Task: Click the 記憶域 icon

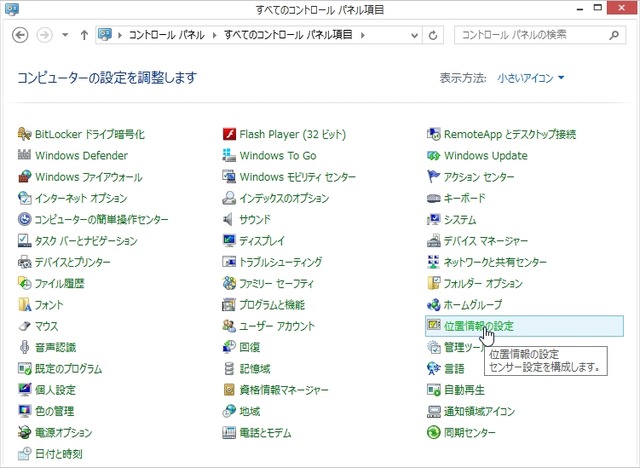Action: pyautogui.click(x=229, y=368)
